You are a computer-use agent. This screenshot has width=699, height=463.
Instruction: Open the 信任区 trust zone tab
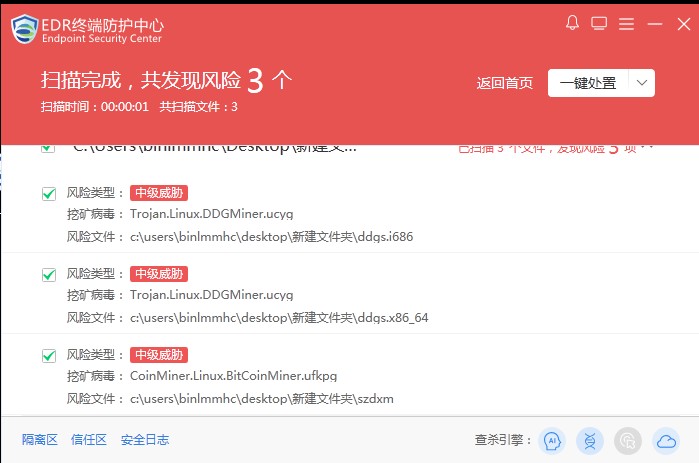pyautogui.click(x=89, y=440)
